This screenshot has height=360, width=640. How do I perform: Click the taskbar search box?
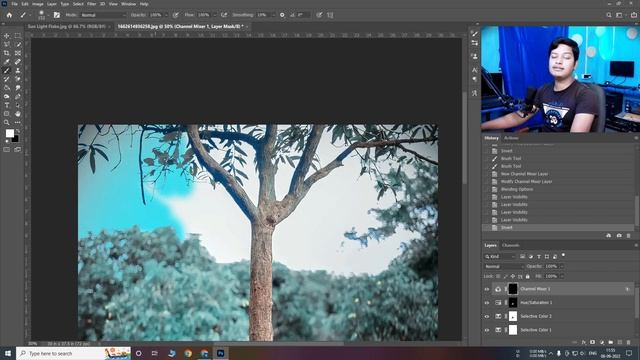click(73, 353)
